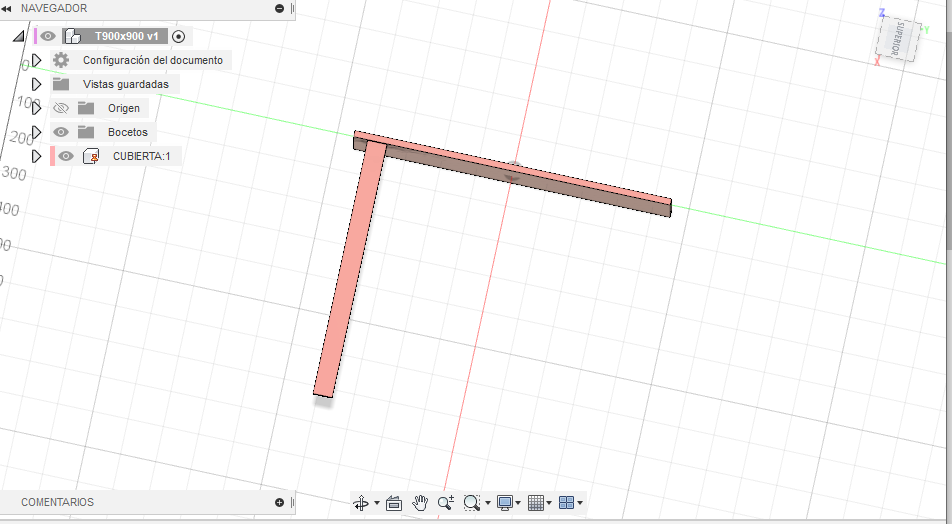Select the T900x900 v1 document name
Viewport: 952px width, 524px height.
tap(126, 36)
